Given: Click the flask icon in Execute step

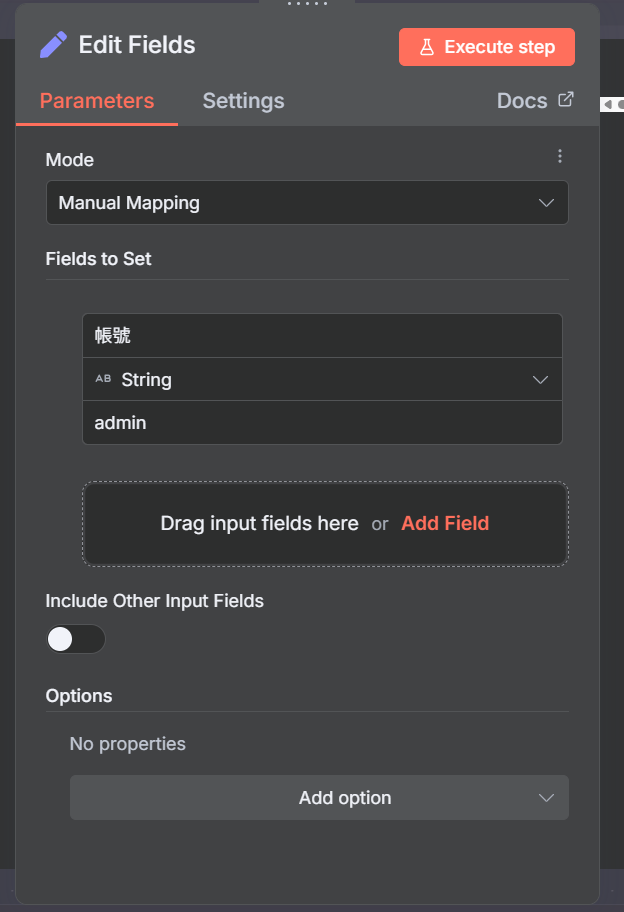Looking at the screenshot, I should tap(426, 47).
